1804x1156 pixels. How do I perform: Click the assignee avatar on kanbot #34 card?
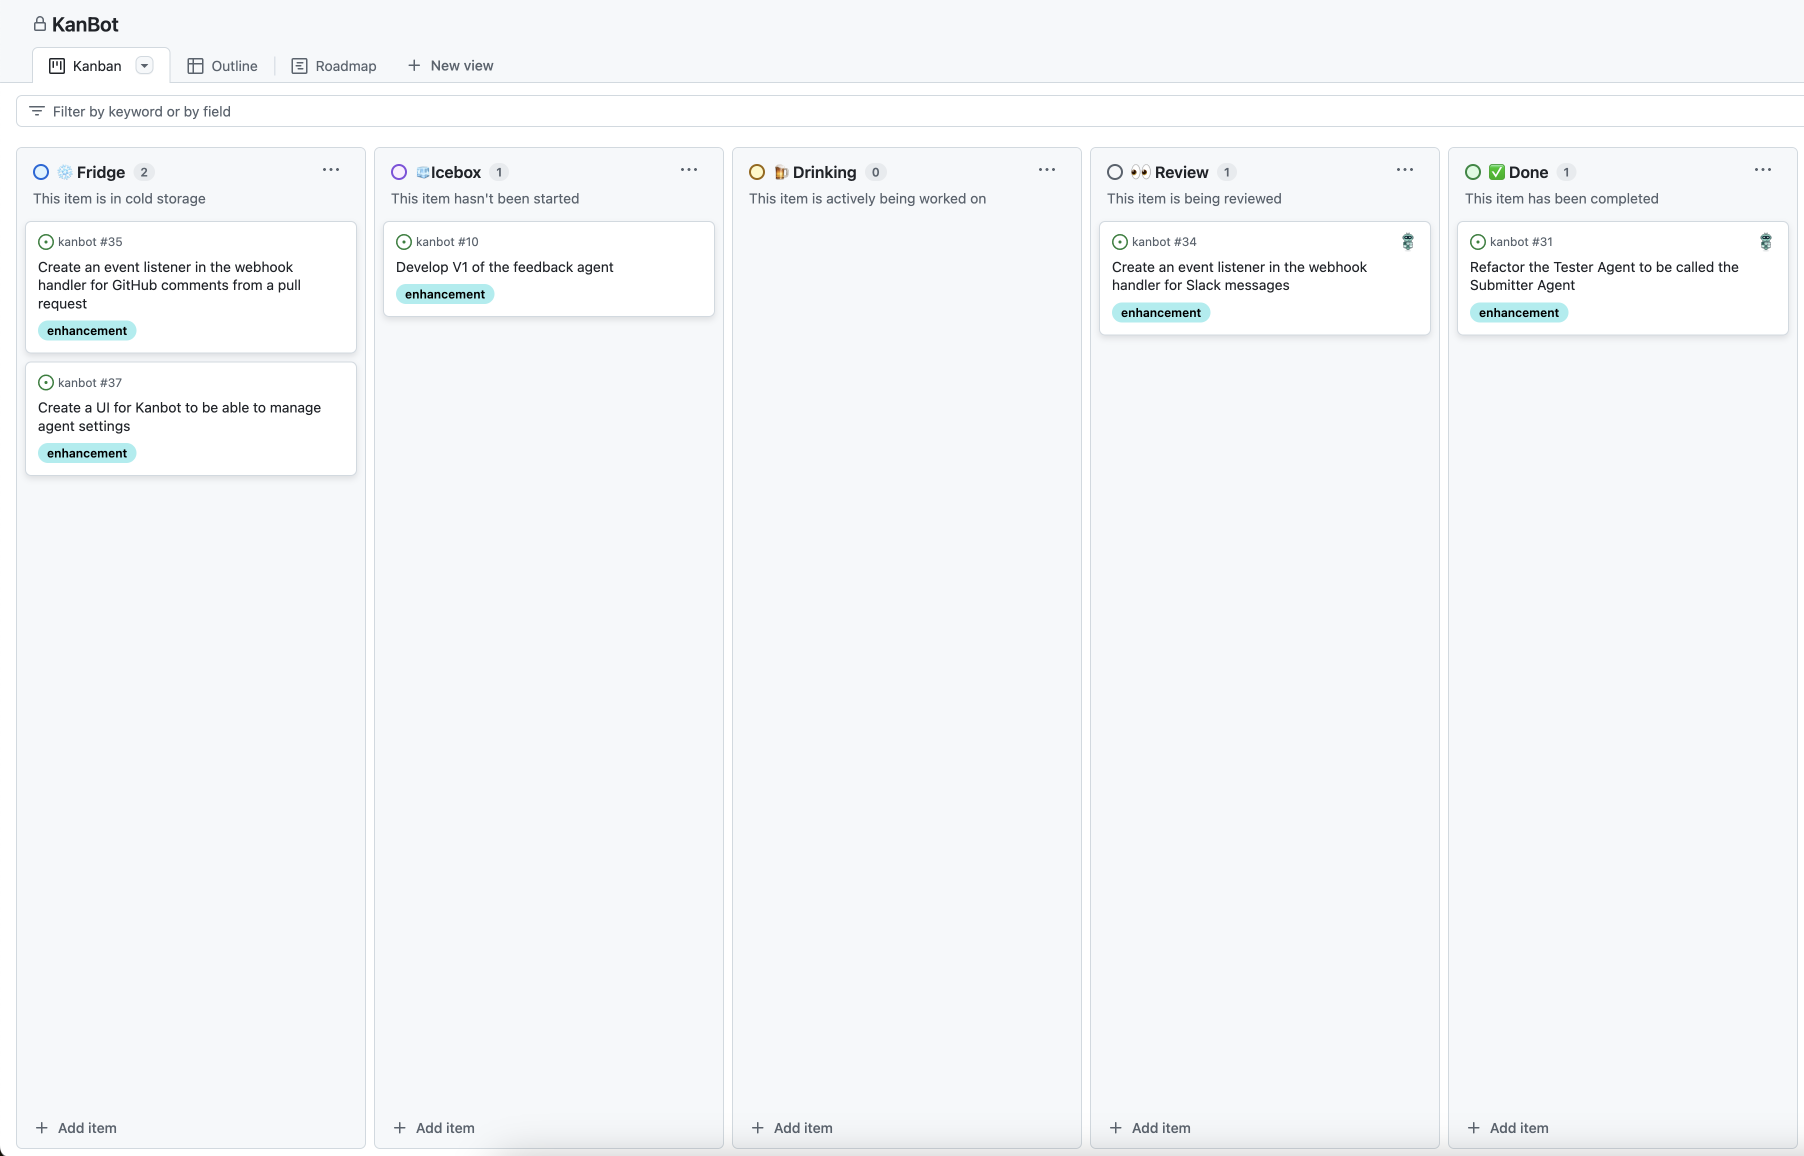1407,241
